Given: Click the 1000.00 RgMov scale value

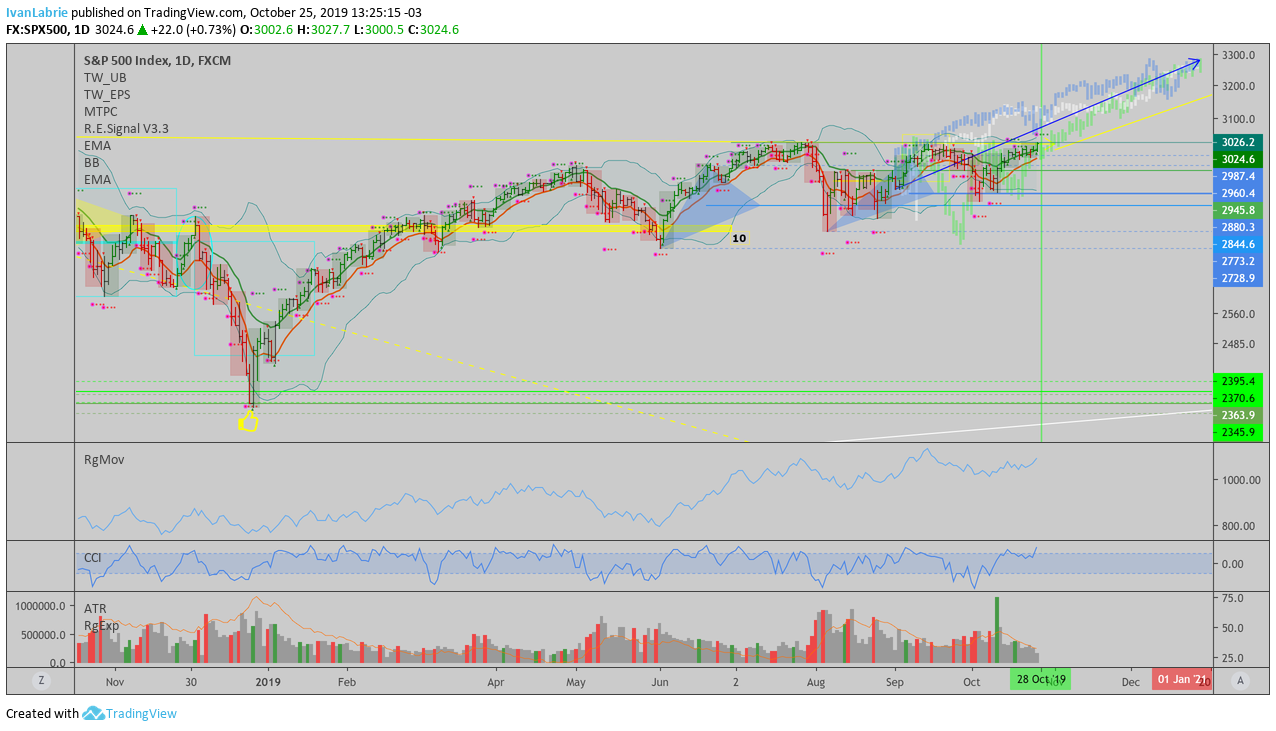Looking at the screenshot, I should (x=1241, y=480).
